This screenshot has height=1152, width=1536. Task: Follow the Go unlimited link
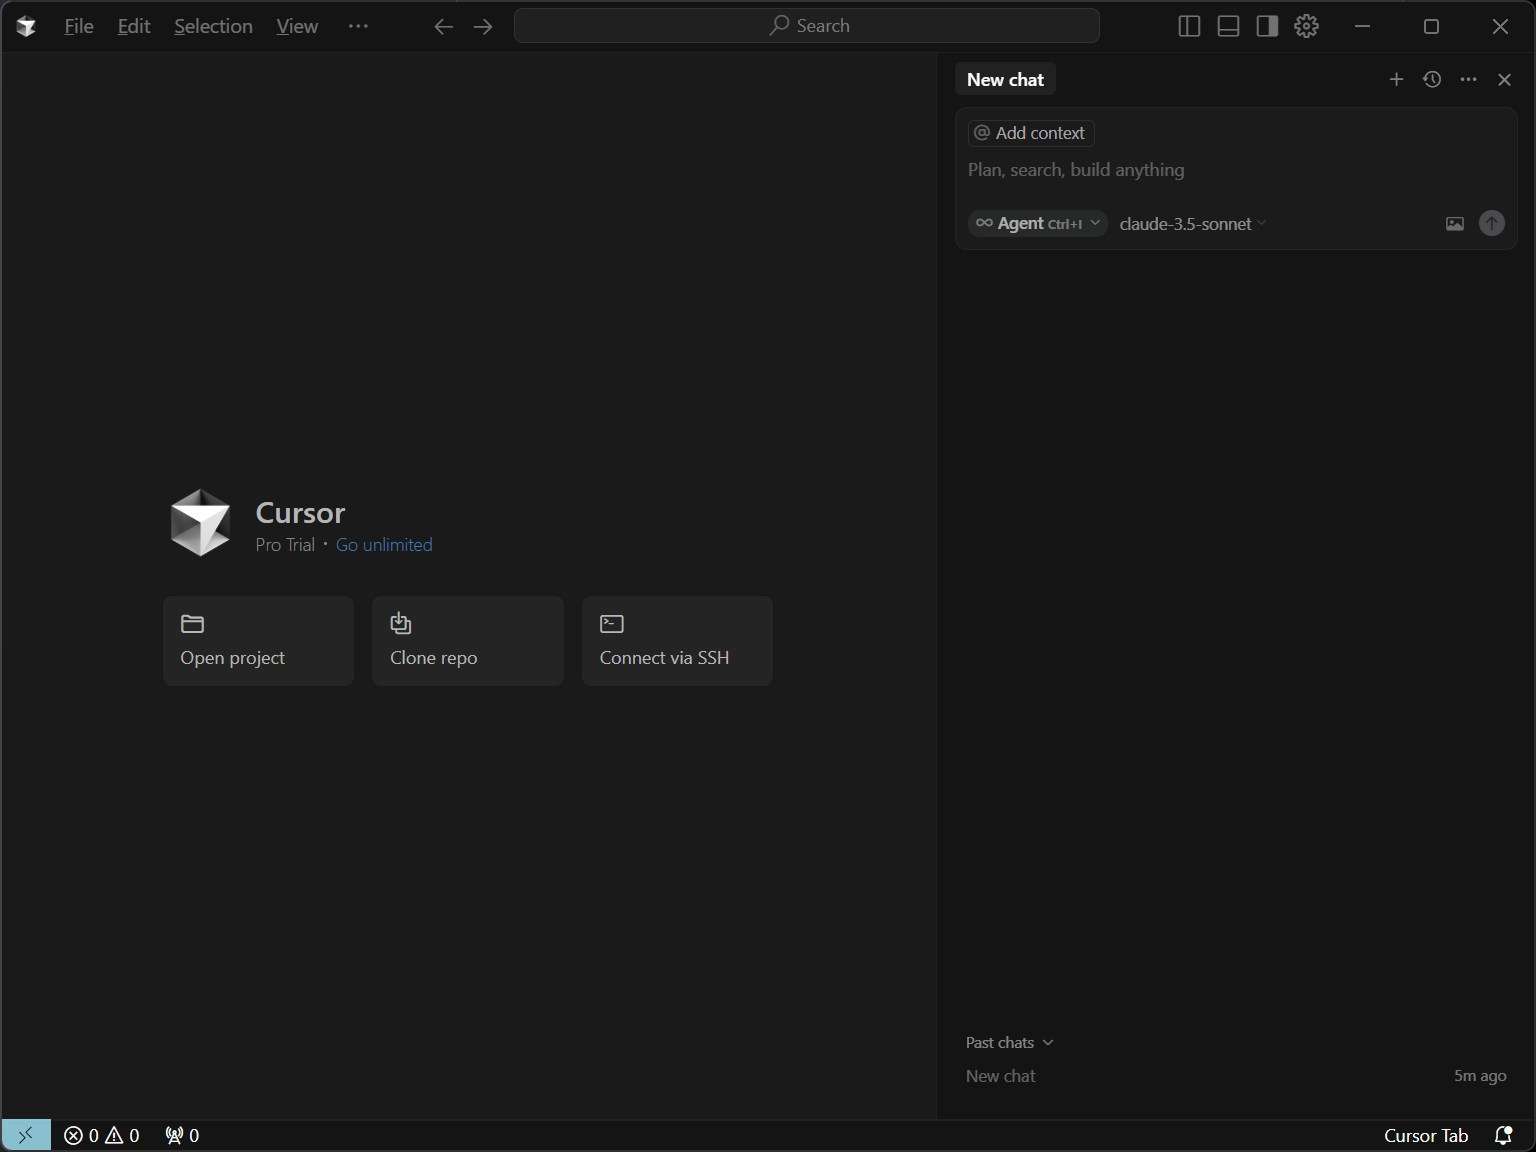384,545
